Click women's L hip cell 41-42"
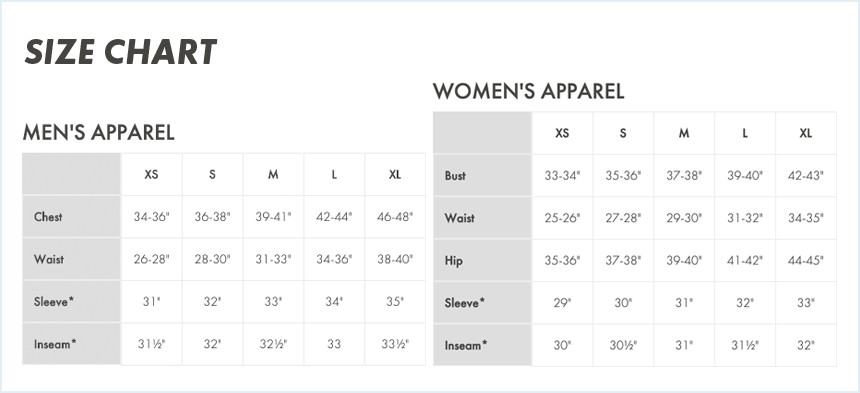The height and width of the screenshot is (393, 860). click(745, 260)
